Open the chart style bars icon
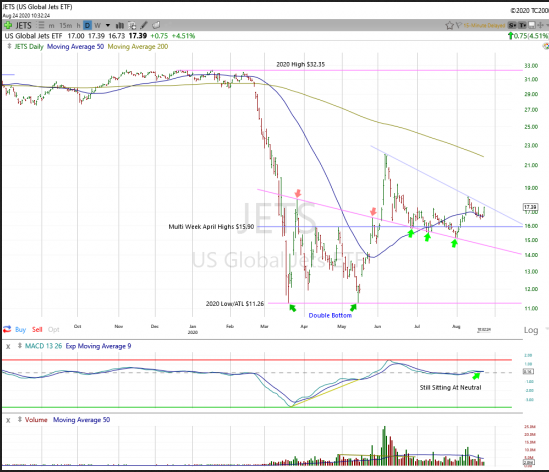The image size is (549, 472). 120,25
